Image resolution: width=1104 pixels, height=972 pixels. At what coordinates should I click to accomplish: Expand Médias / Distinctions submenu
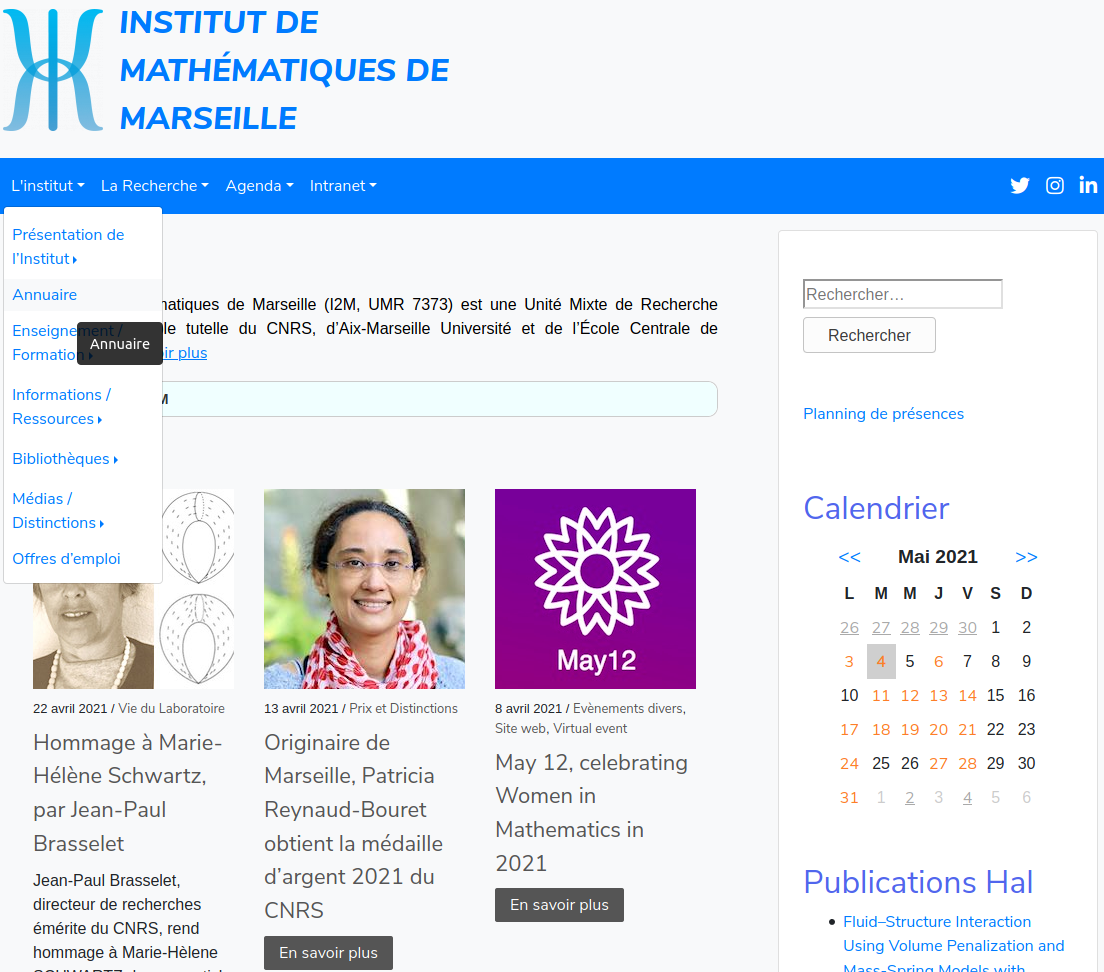pos(58,511)
